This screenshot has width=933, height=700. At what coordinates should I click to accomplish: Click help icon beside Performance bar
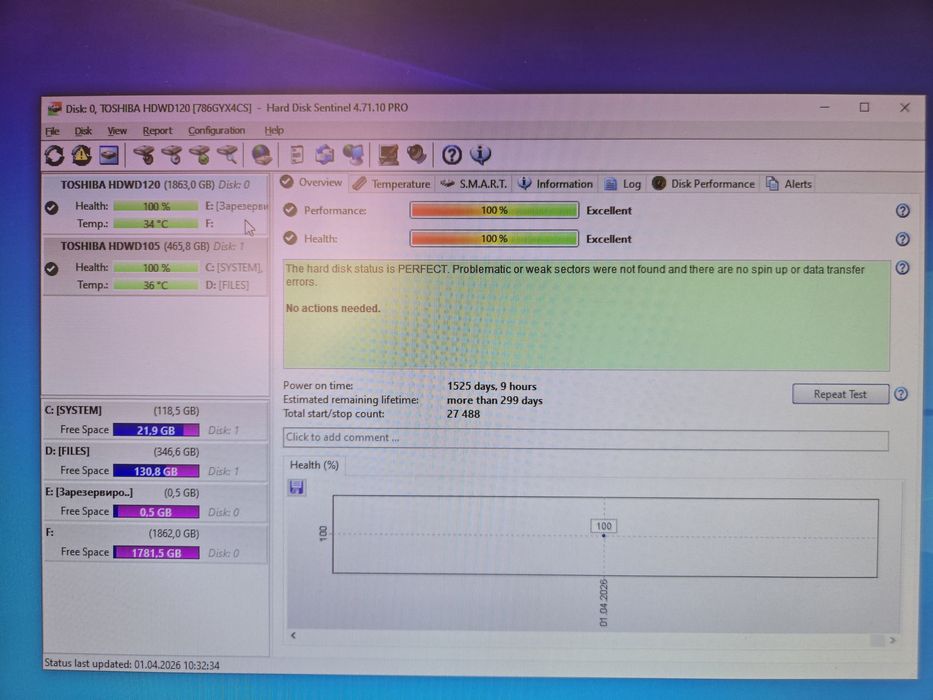902,211
